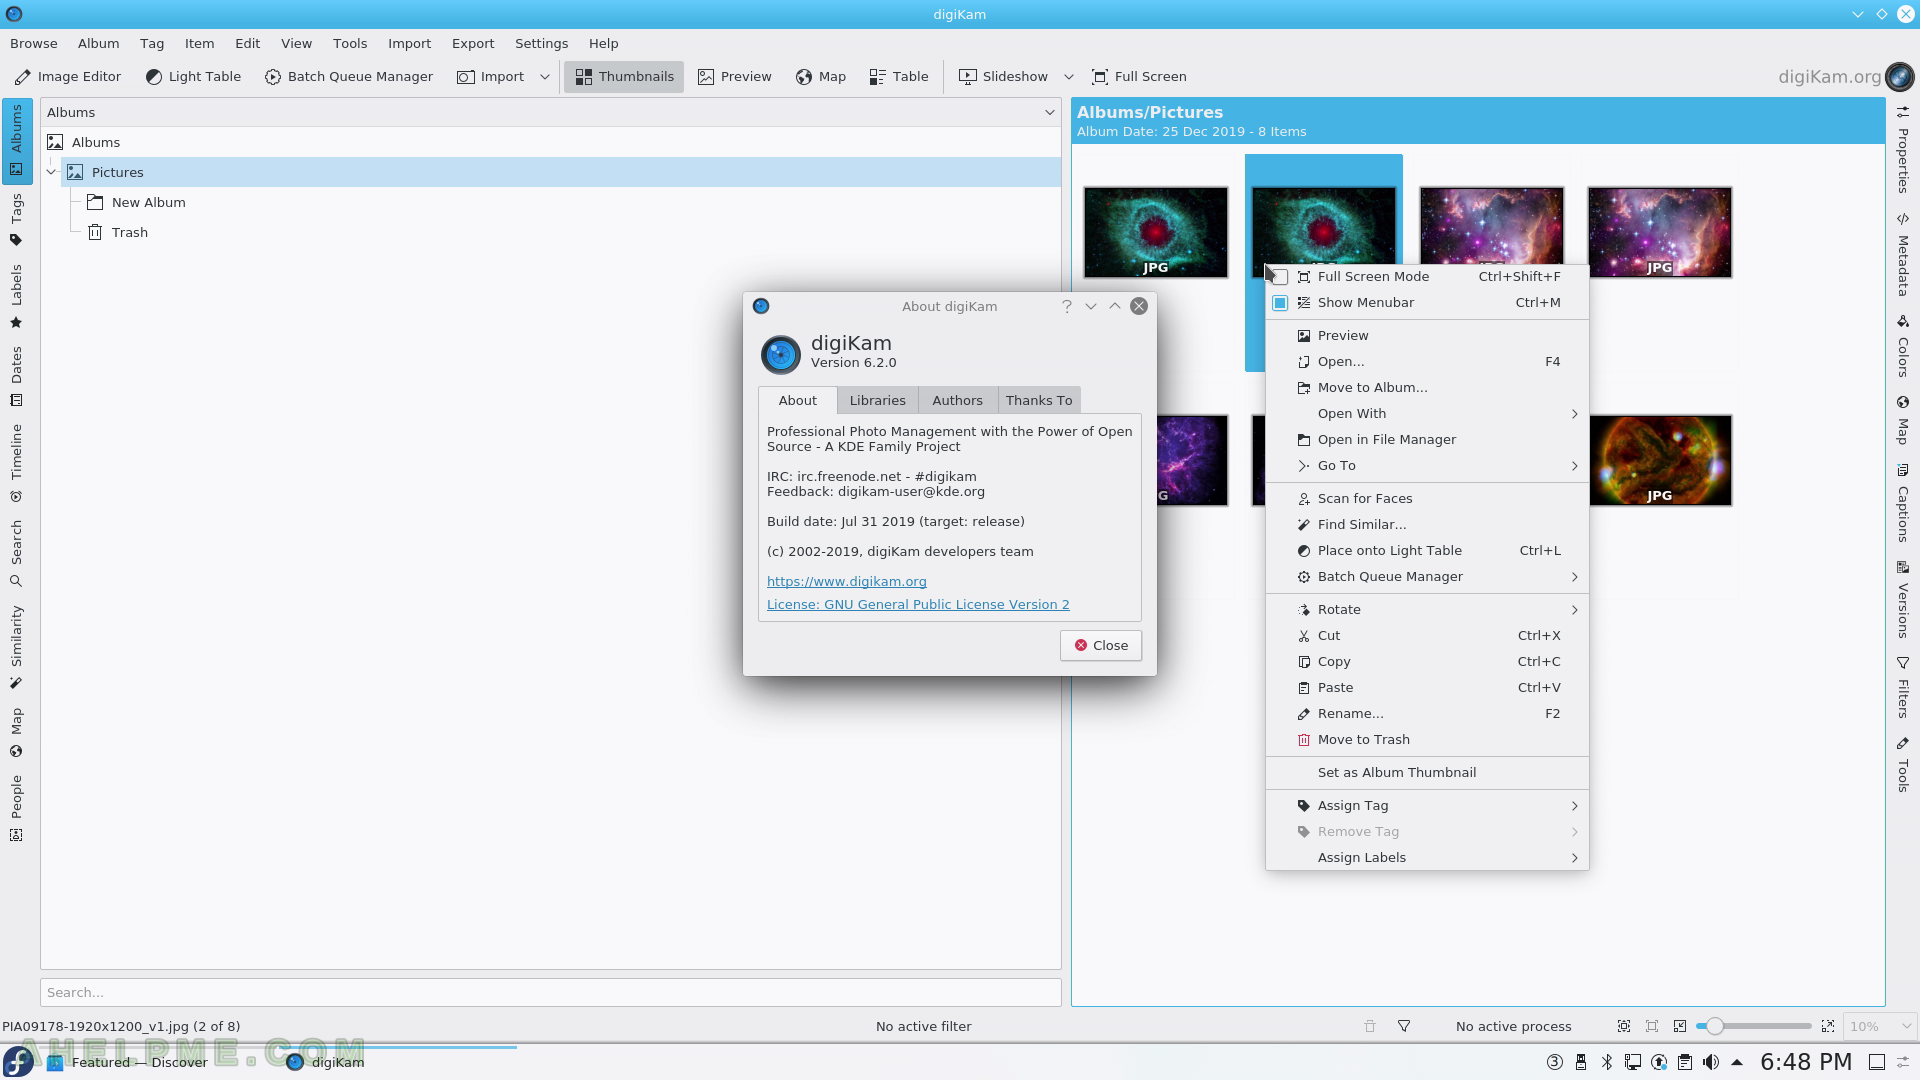Click the Import toolbar button

(491, 77)
